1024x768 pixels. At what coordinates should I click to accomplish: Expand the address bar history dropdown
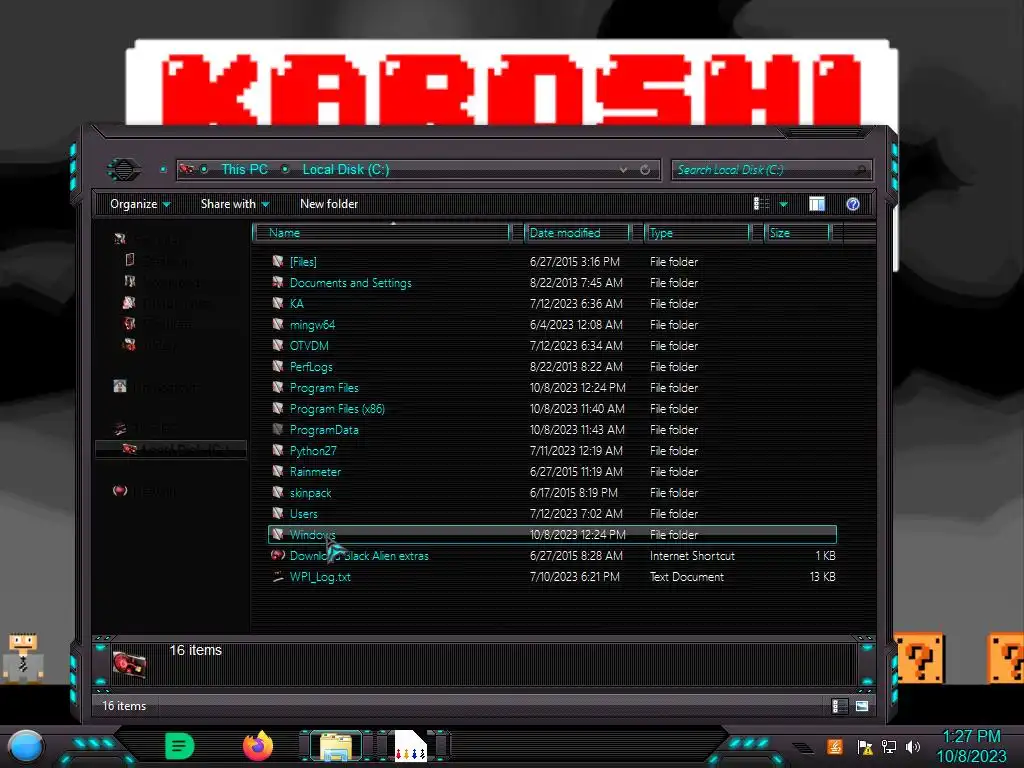click(x=623, y=170)
